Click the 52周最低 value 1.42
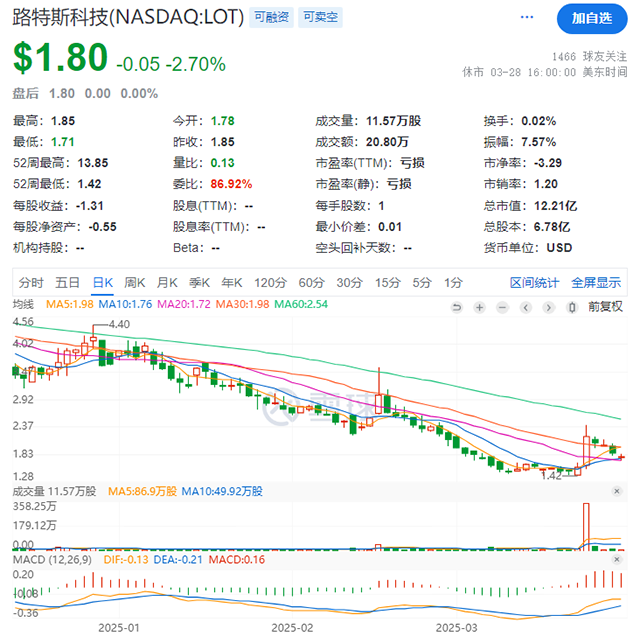Screen dimensions: 640x636 tap(89, 184)
